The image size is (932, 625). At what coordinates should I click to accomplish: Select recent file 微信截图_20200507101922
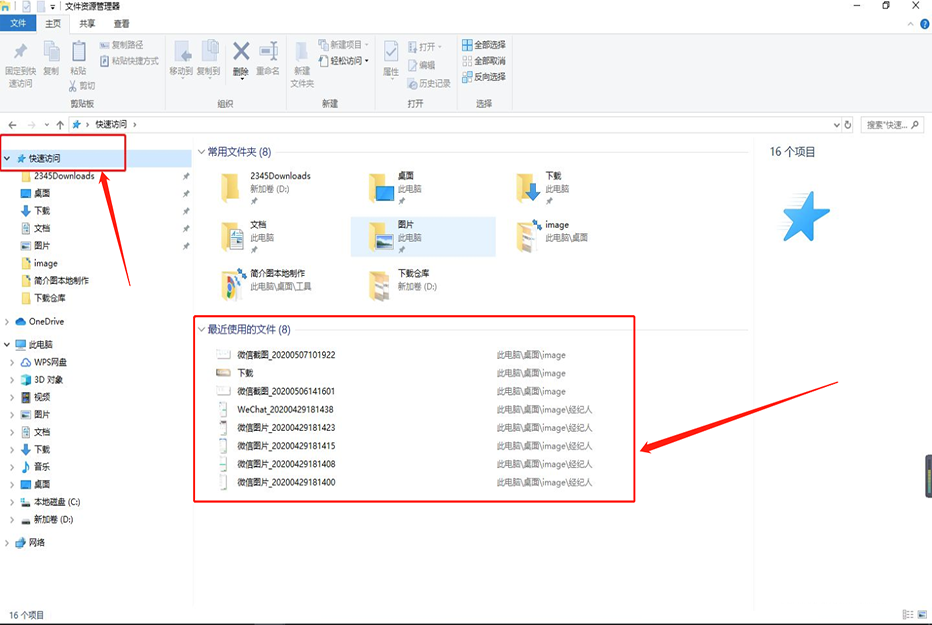[x=286, y=355]
